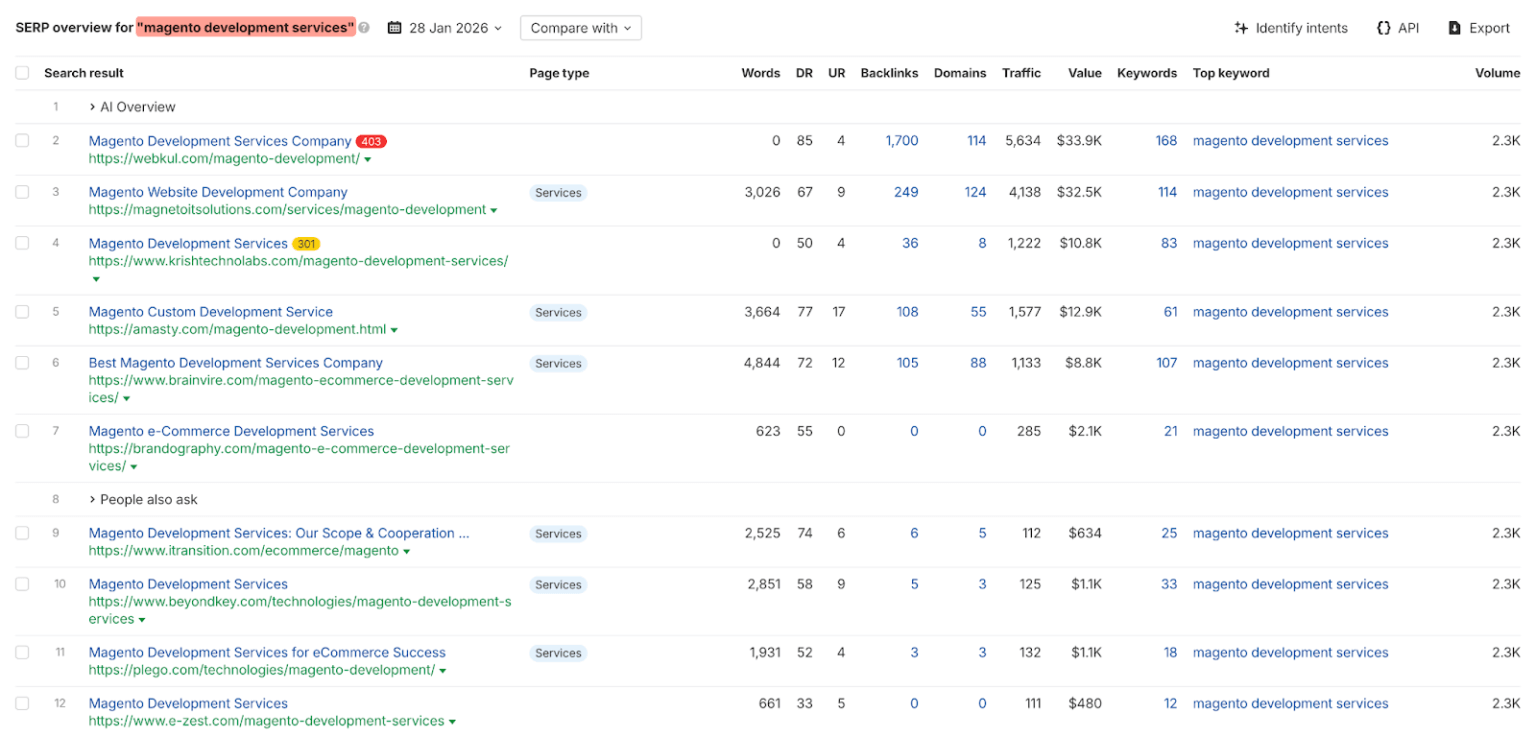Click the Traffic column header
Viewport: 1536px width, 737px height.
(x=1021, y=73)
